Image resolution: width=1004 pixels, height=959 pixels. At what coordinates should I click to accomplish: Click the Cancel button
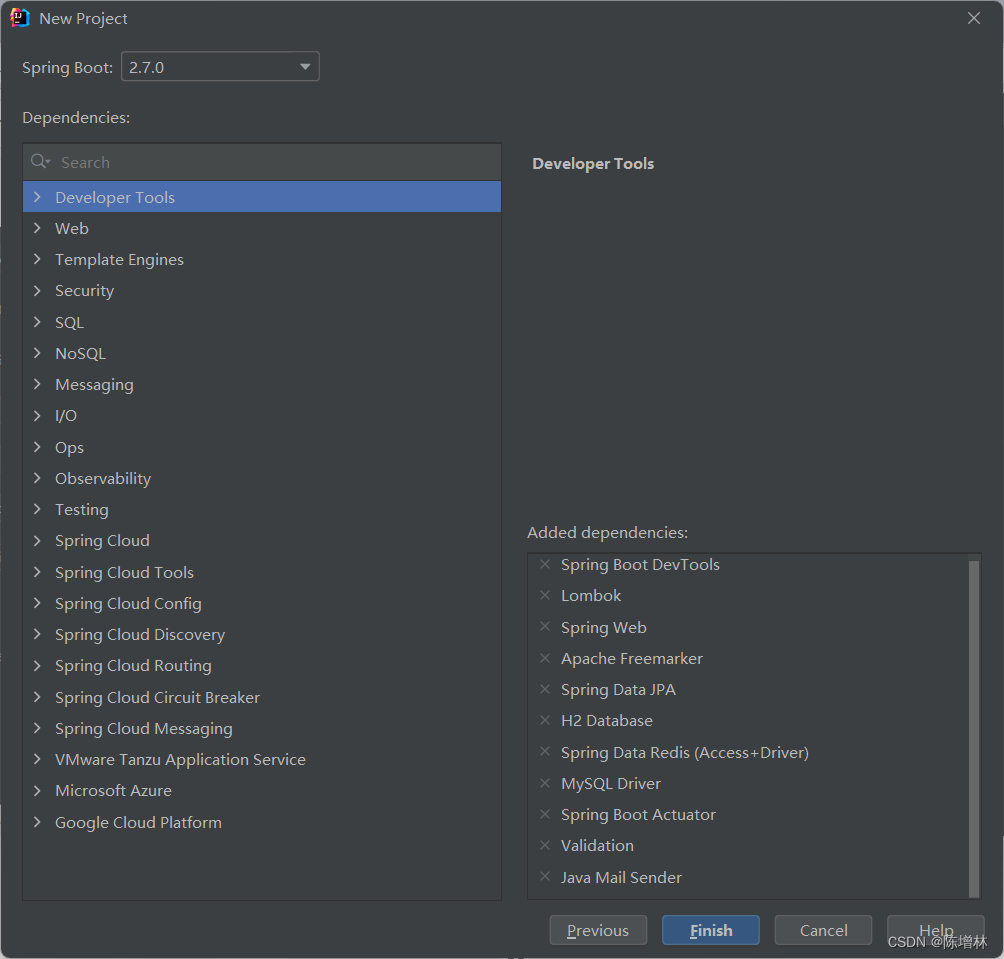[x=823, y=930]
